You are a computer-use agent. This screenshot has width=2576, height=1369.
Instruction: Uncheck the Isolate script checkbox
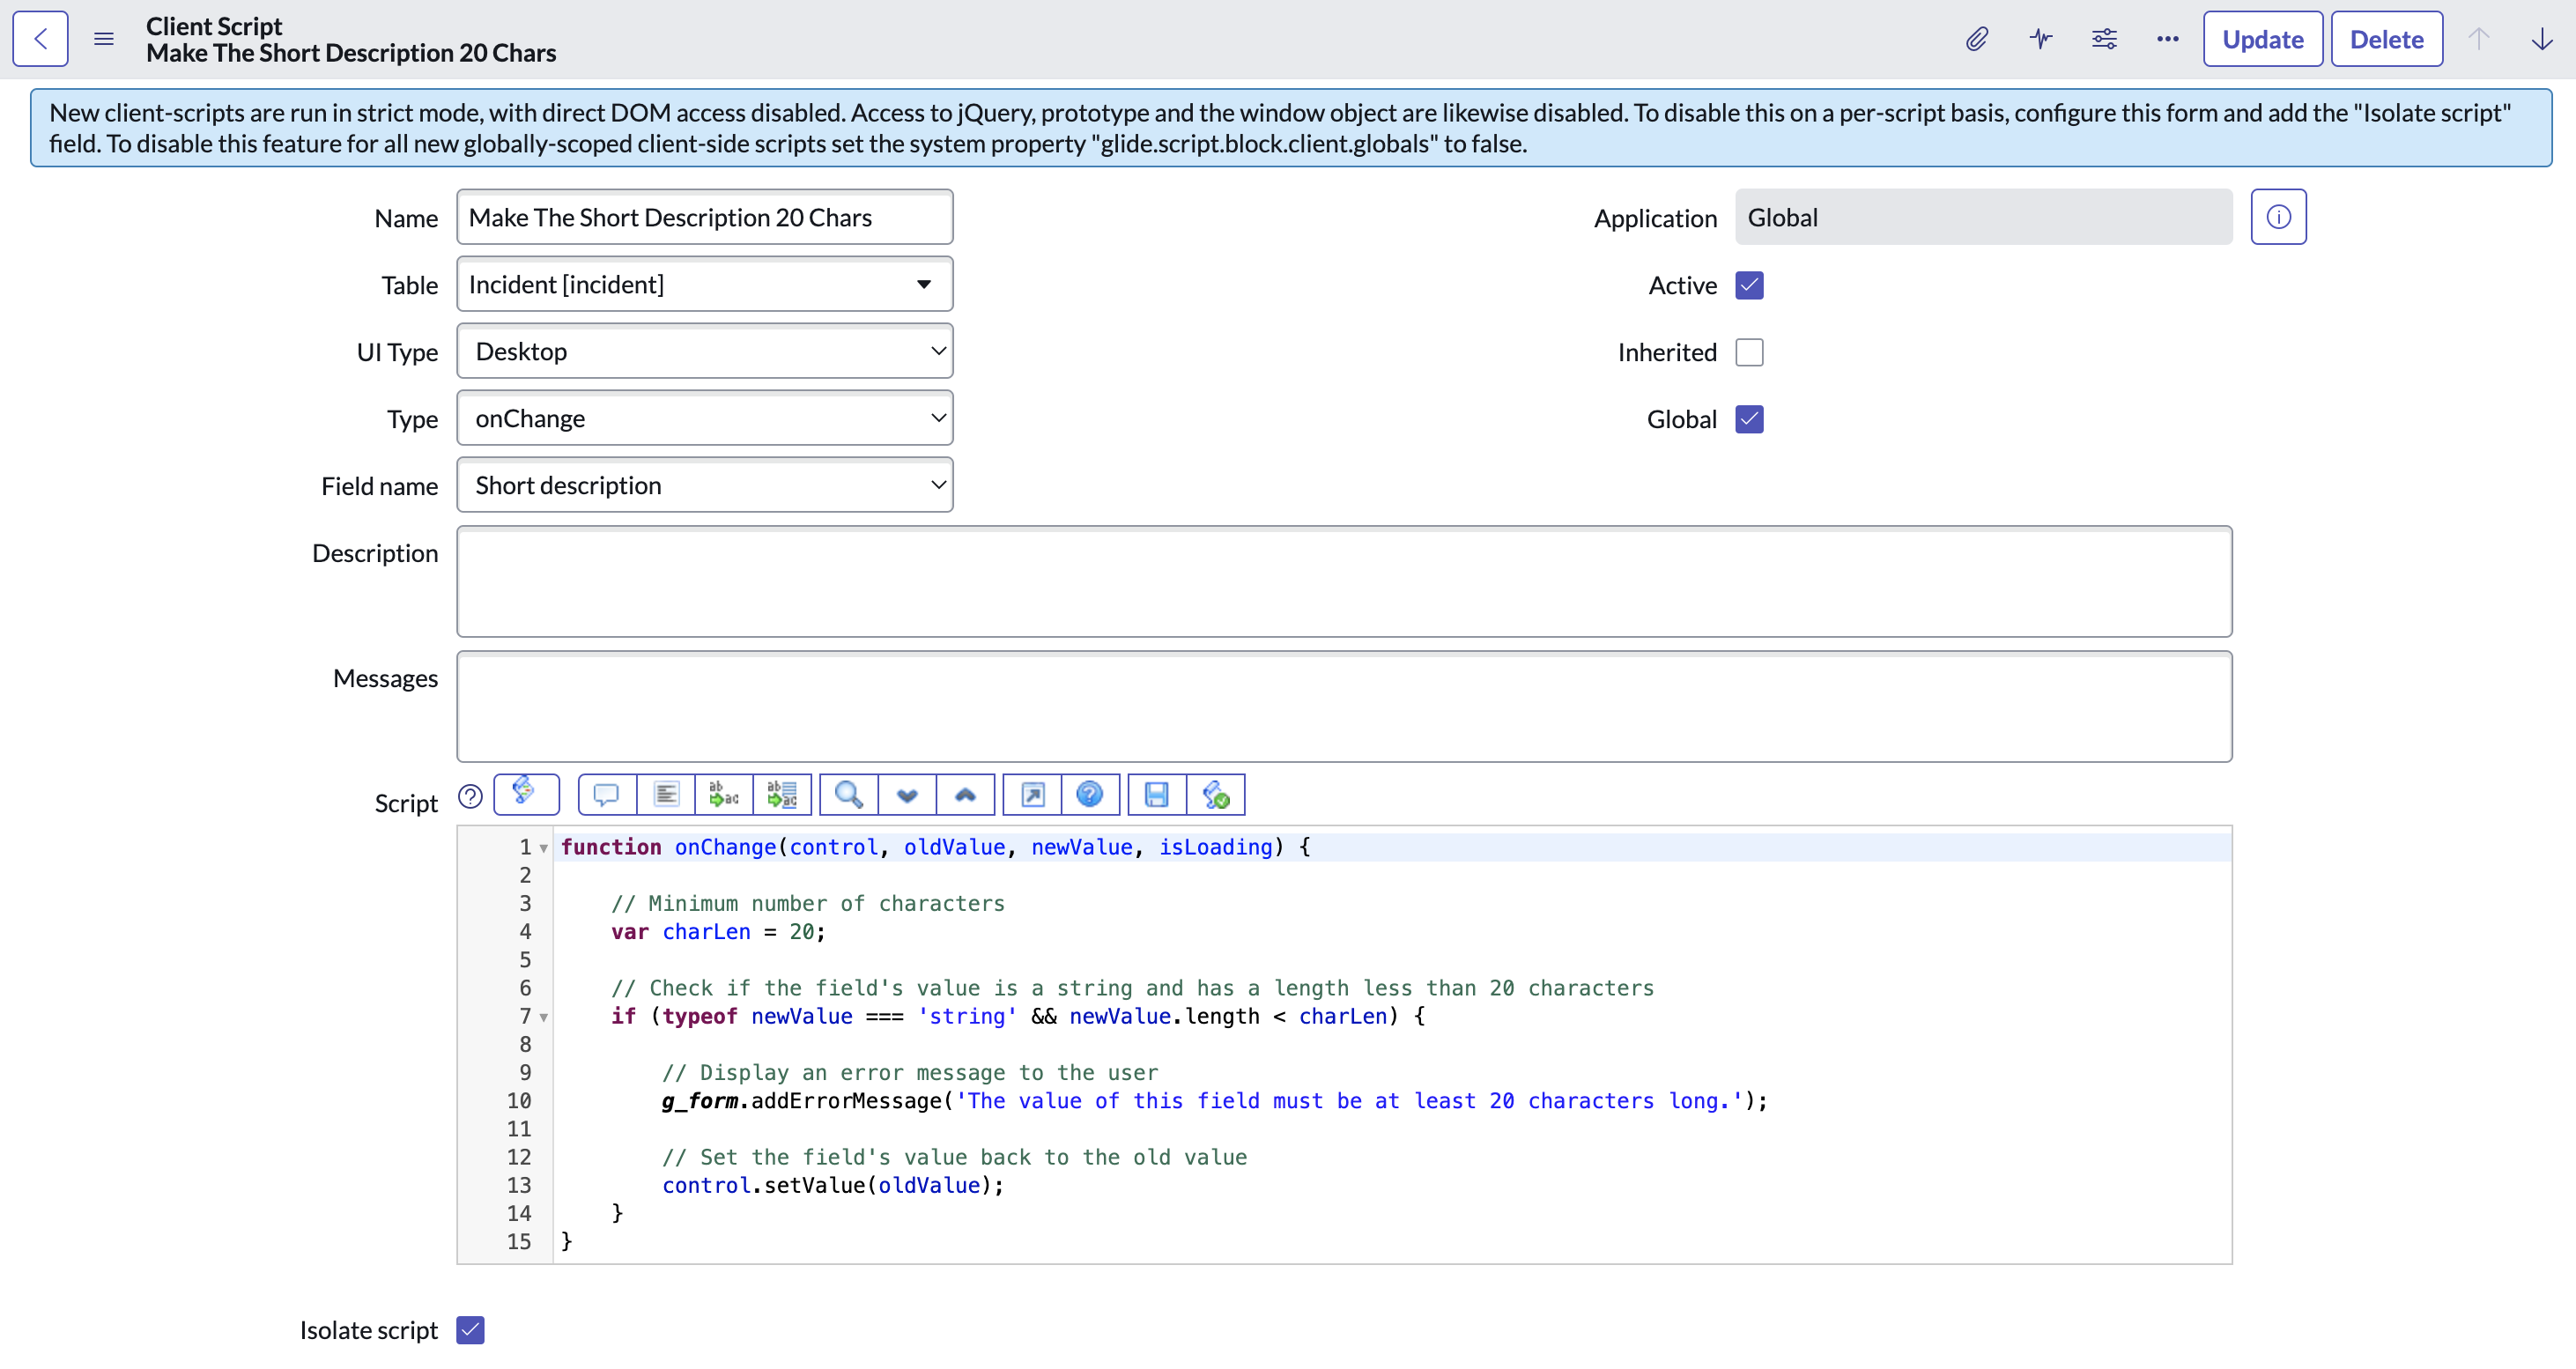[470, 1330]
